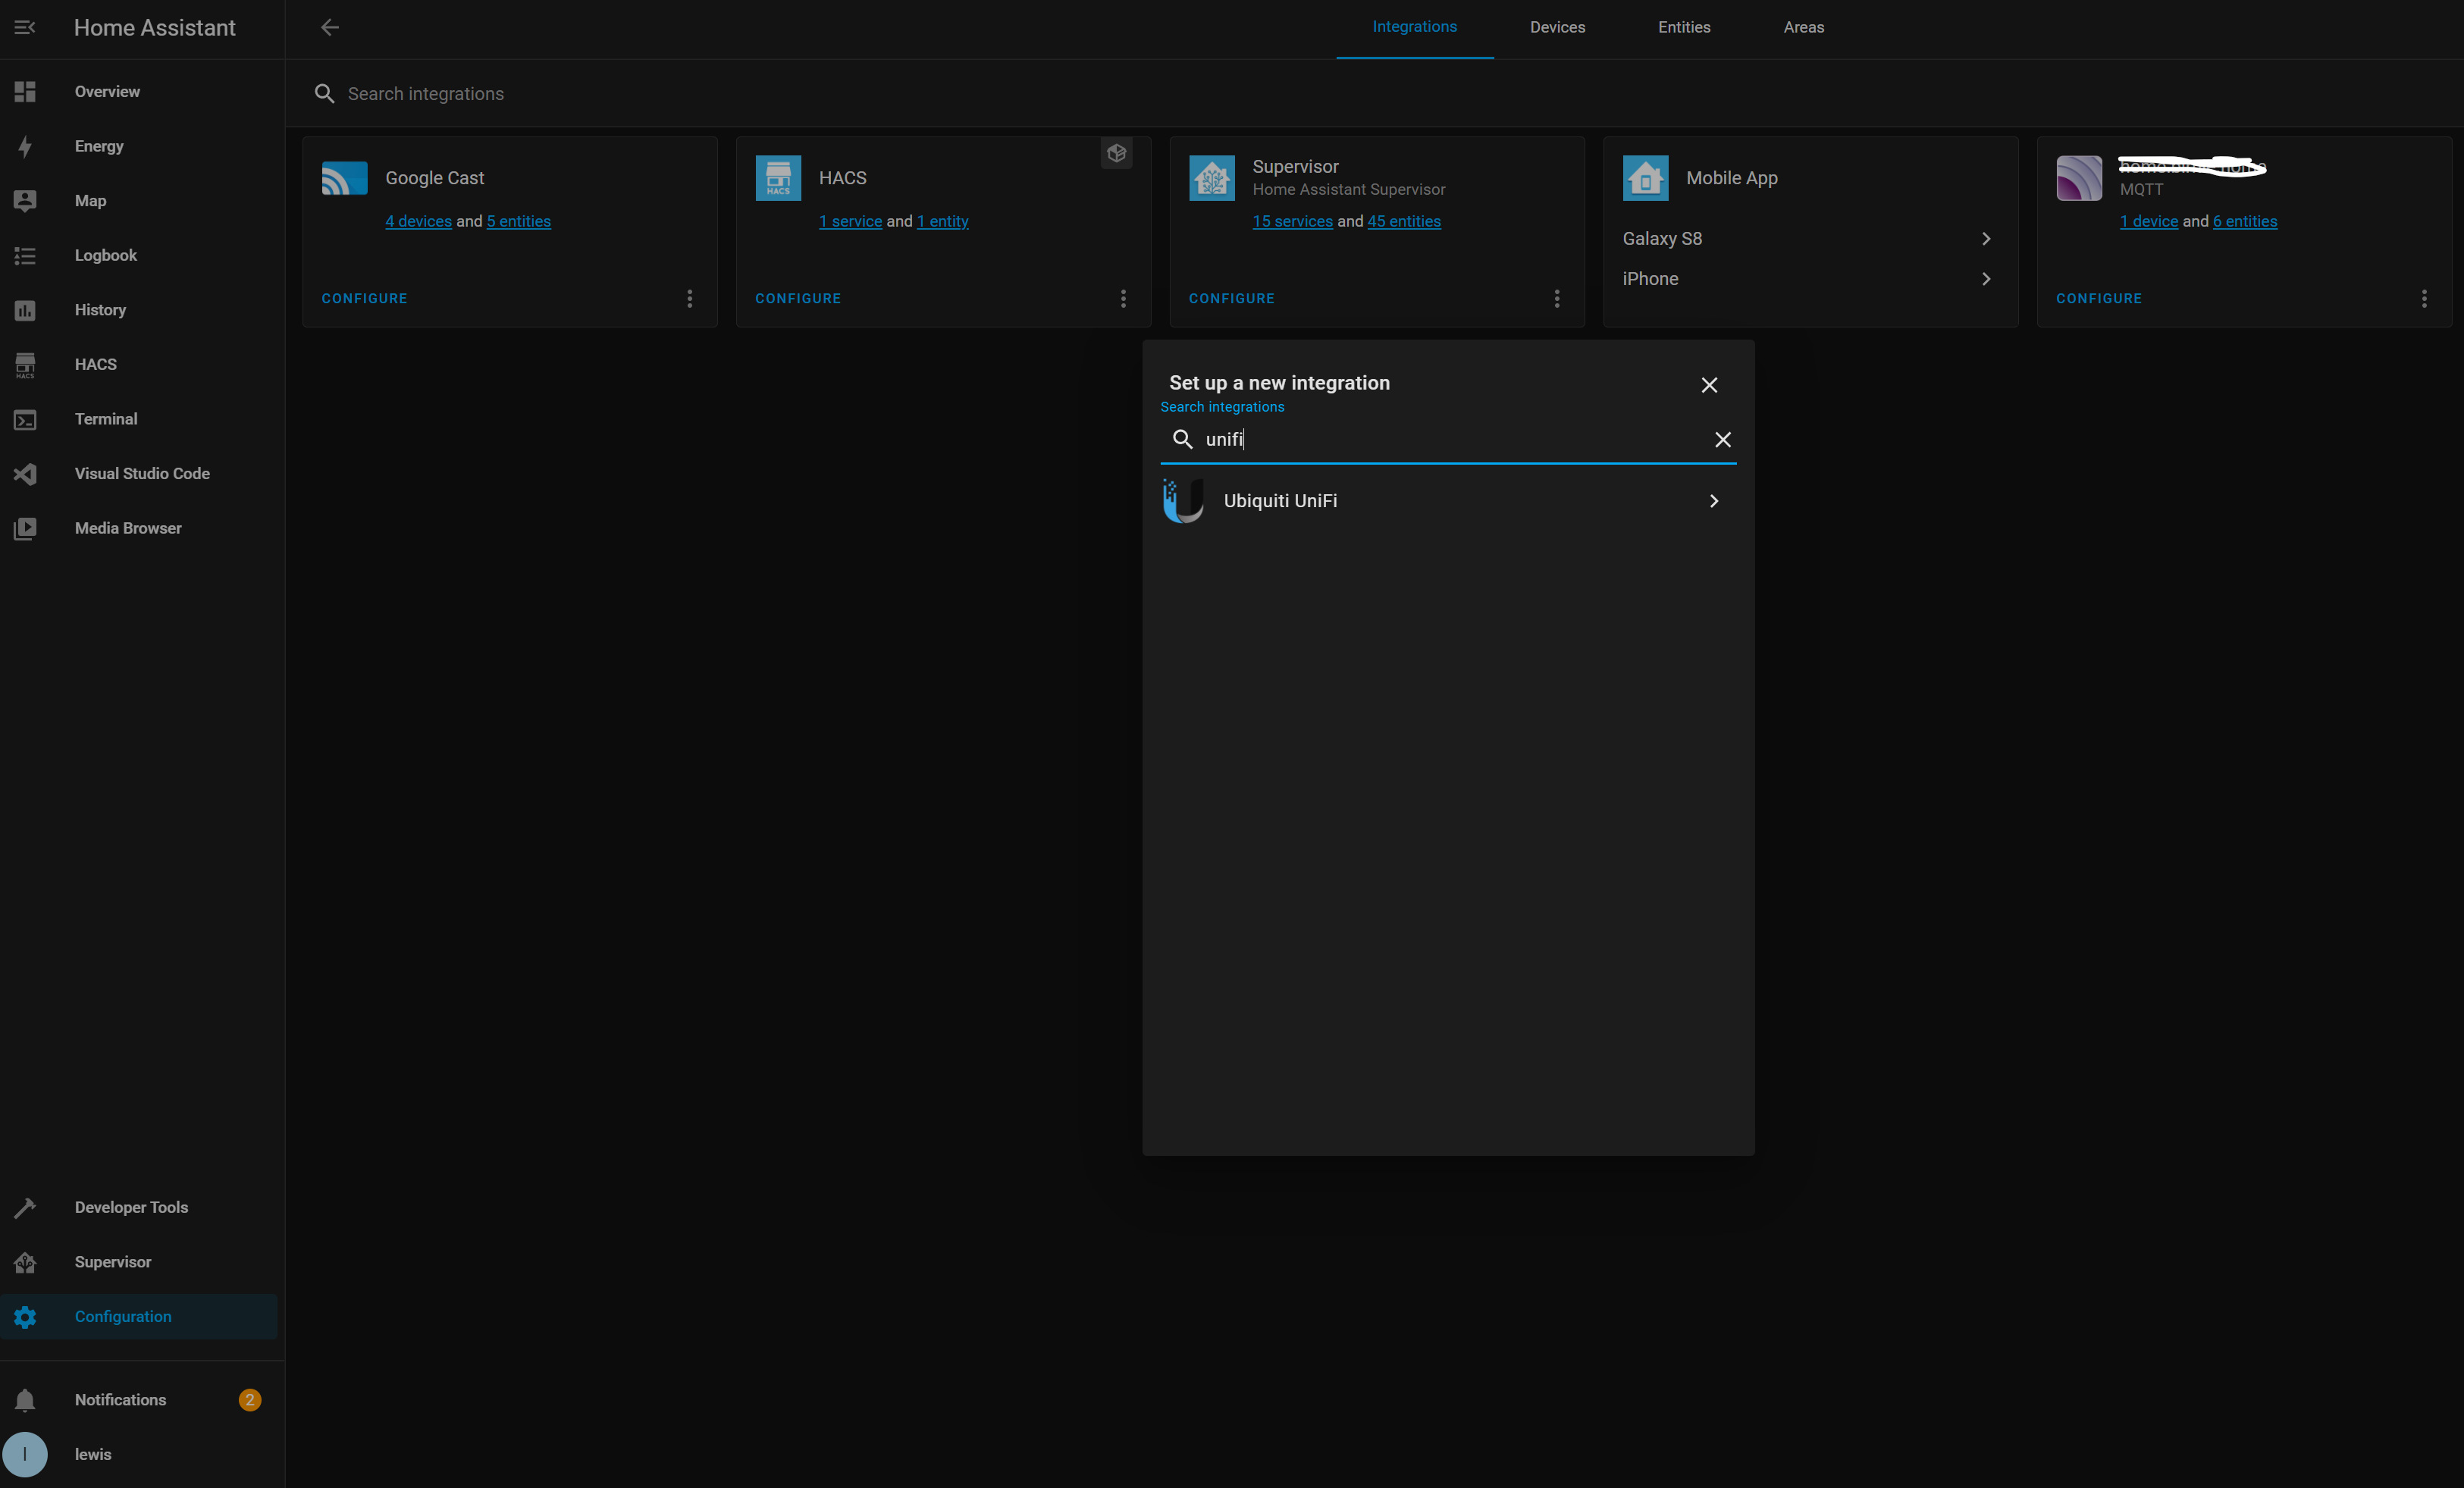
Task: Select the Ubiquiti UniFi integration result
Action: (1448, 501)
